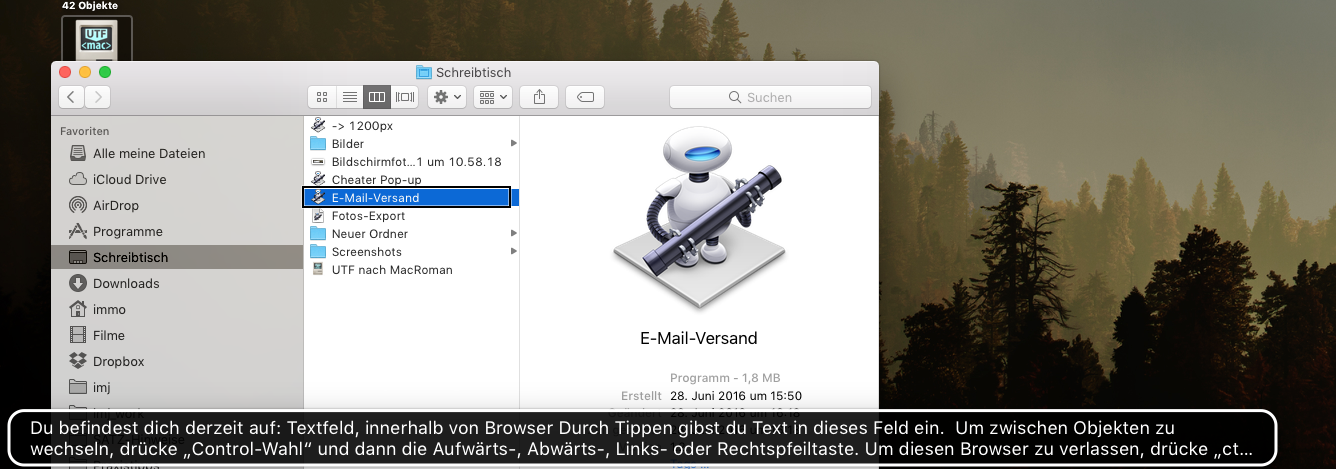Click the Automator icon of Cheater Pop-up
The width and height of the screenshot is (1336, 469).
click(318, 179)
